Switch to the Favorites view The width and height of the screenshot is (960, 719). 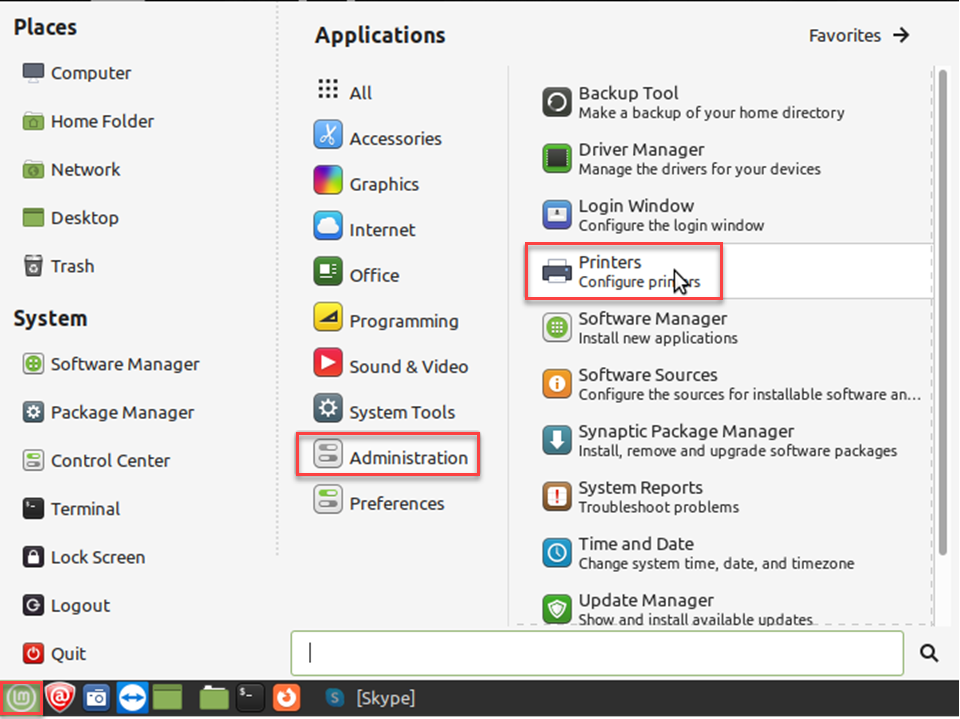point(859,35)
